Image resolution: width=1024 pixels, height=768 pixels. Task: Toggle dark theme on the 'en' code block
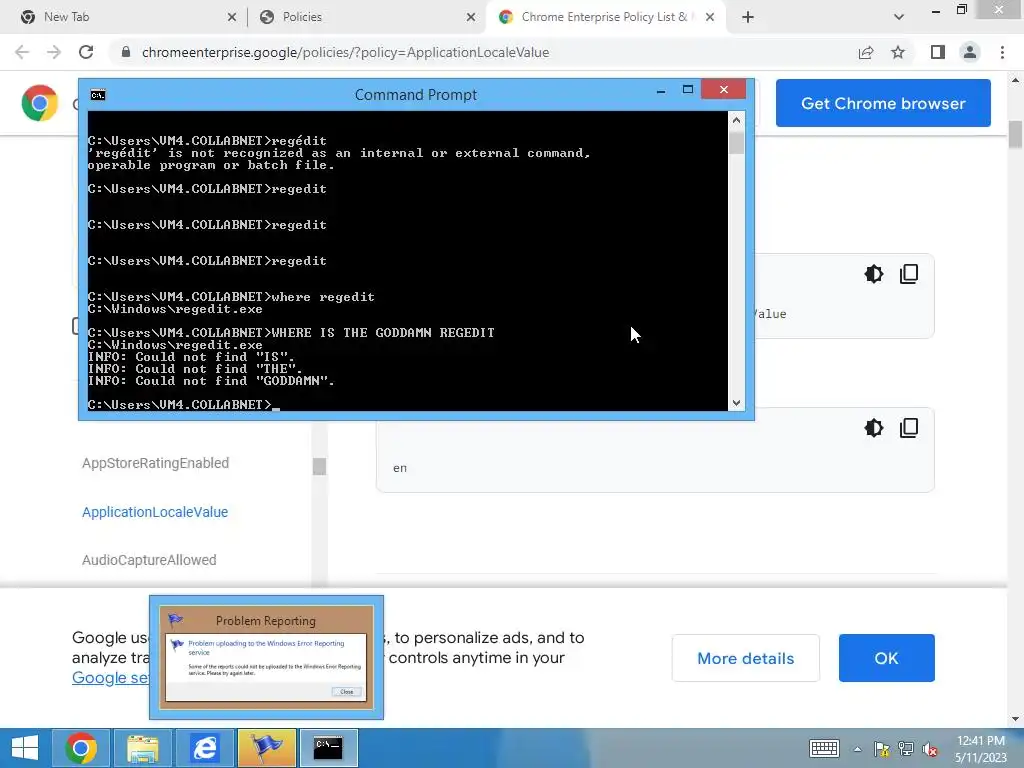(874, 428)
